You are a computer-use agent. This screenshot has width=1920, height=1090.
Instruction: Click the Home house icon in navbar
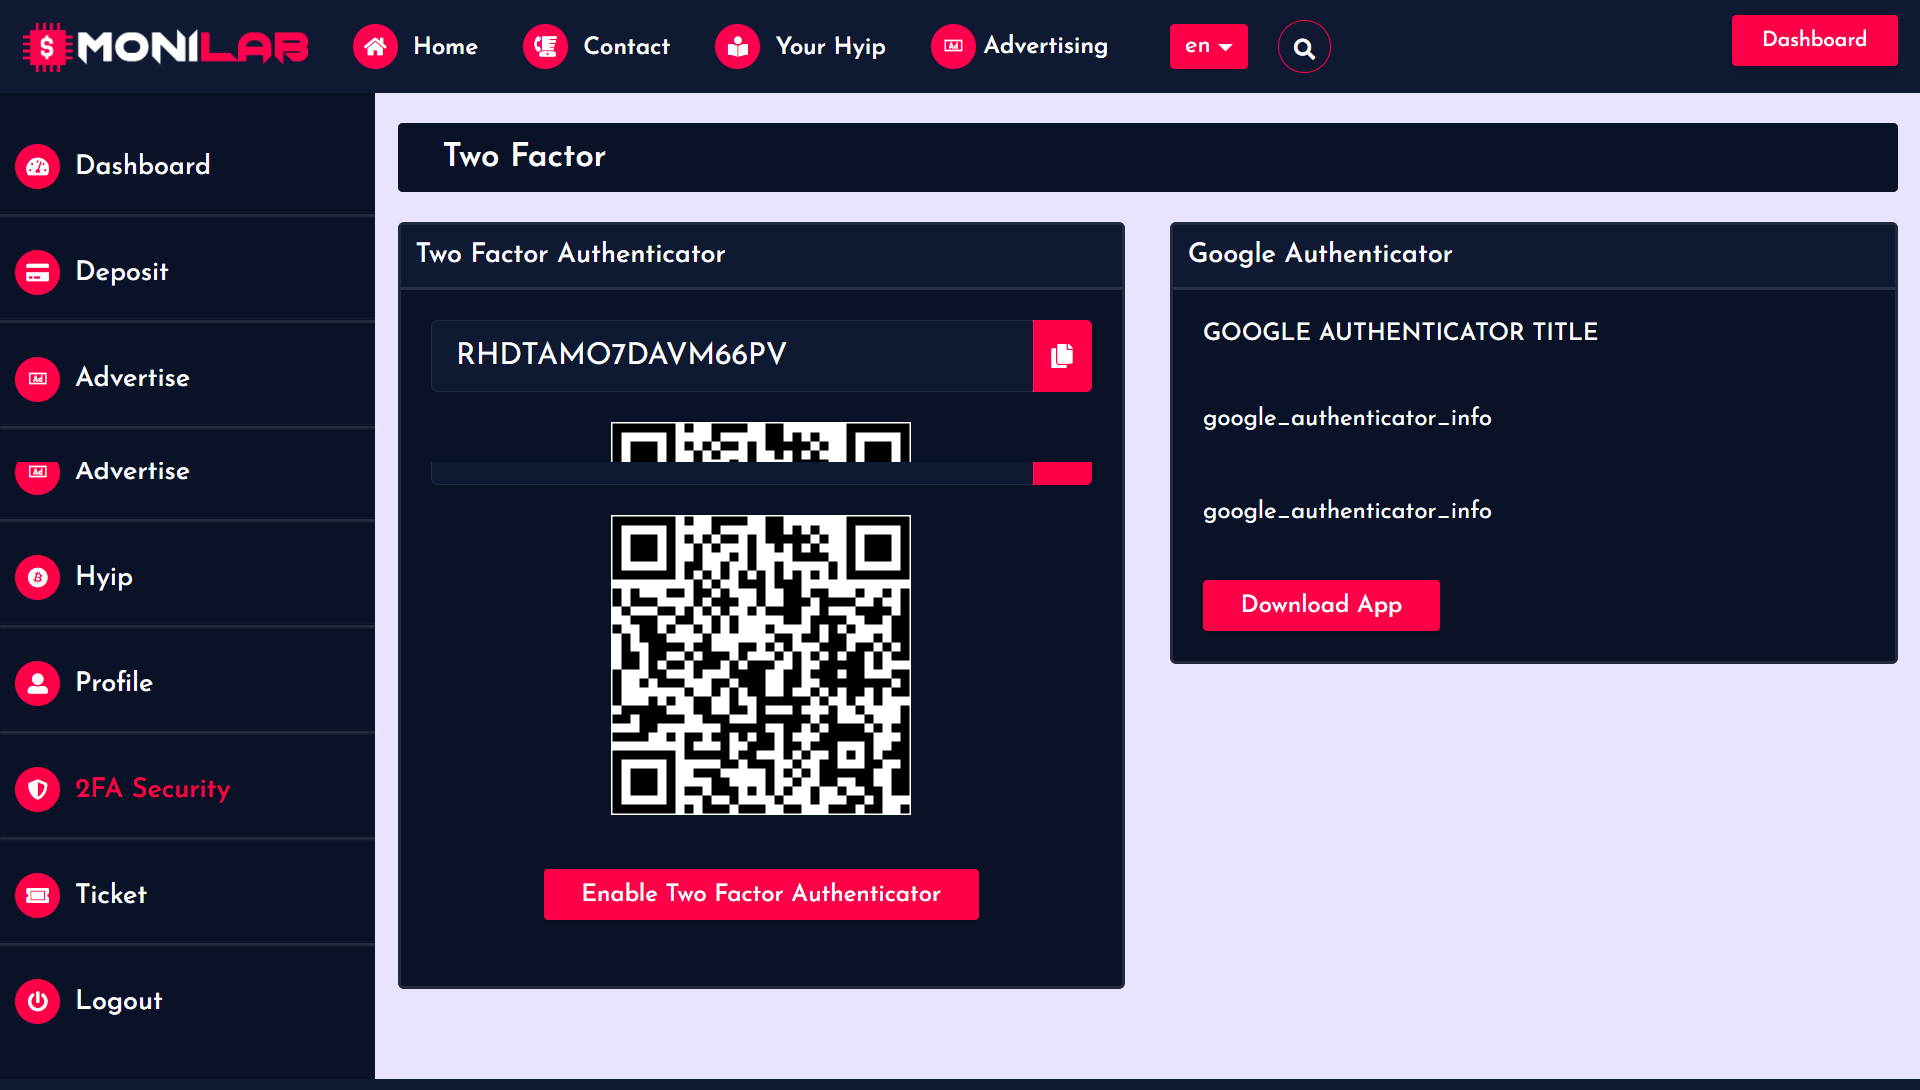tap(375, 47)
